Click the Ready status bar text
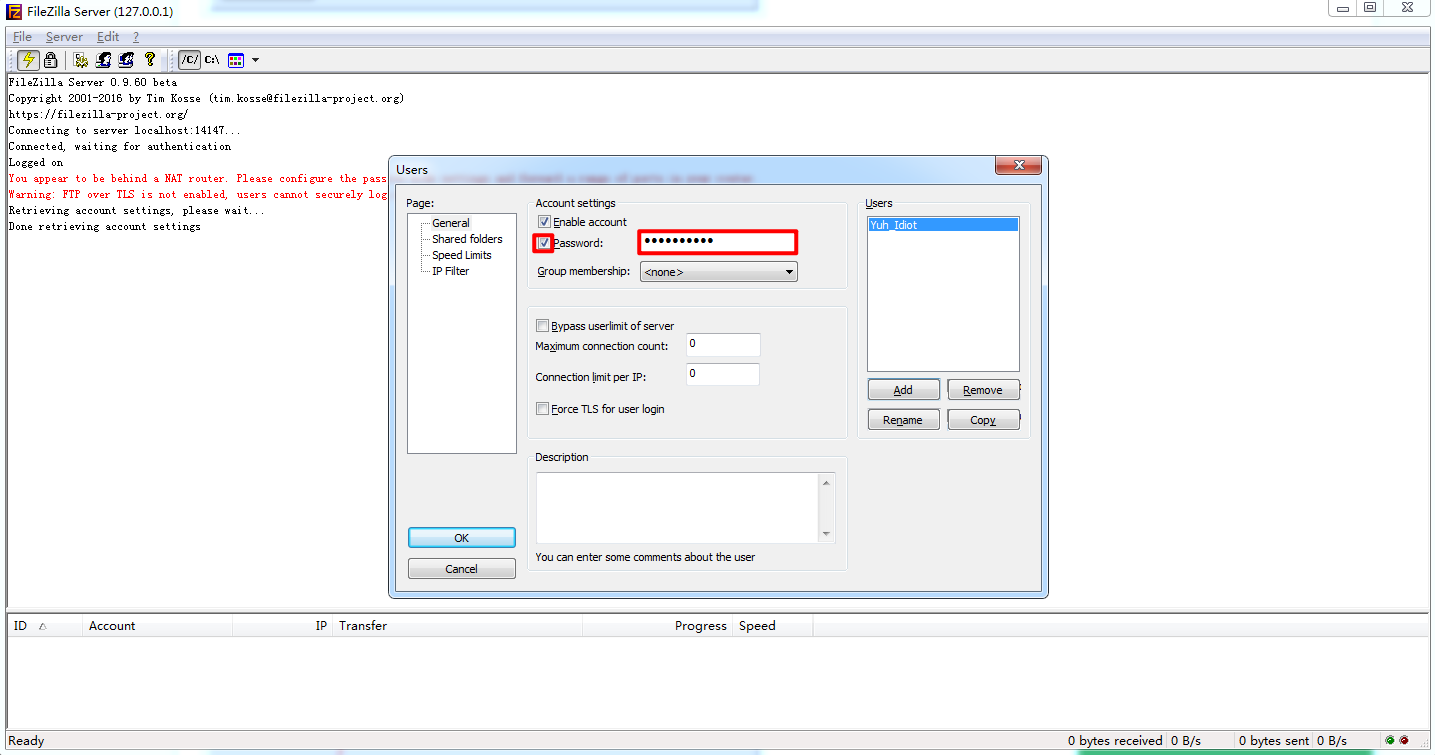This screenshot has width=1435, height=755. (x=26, y=741)
